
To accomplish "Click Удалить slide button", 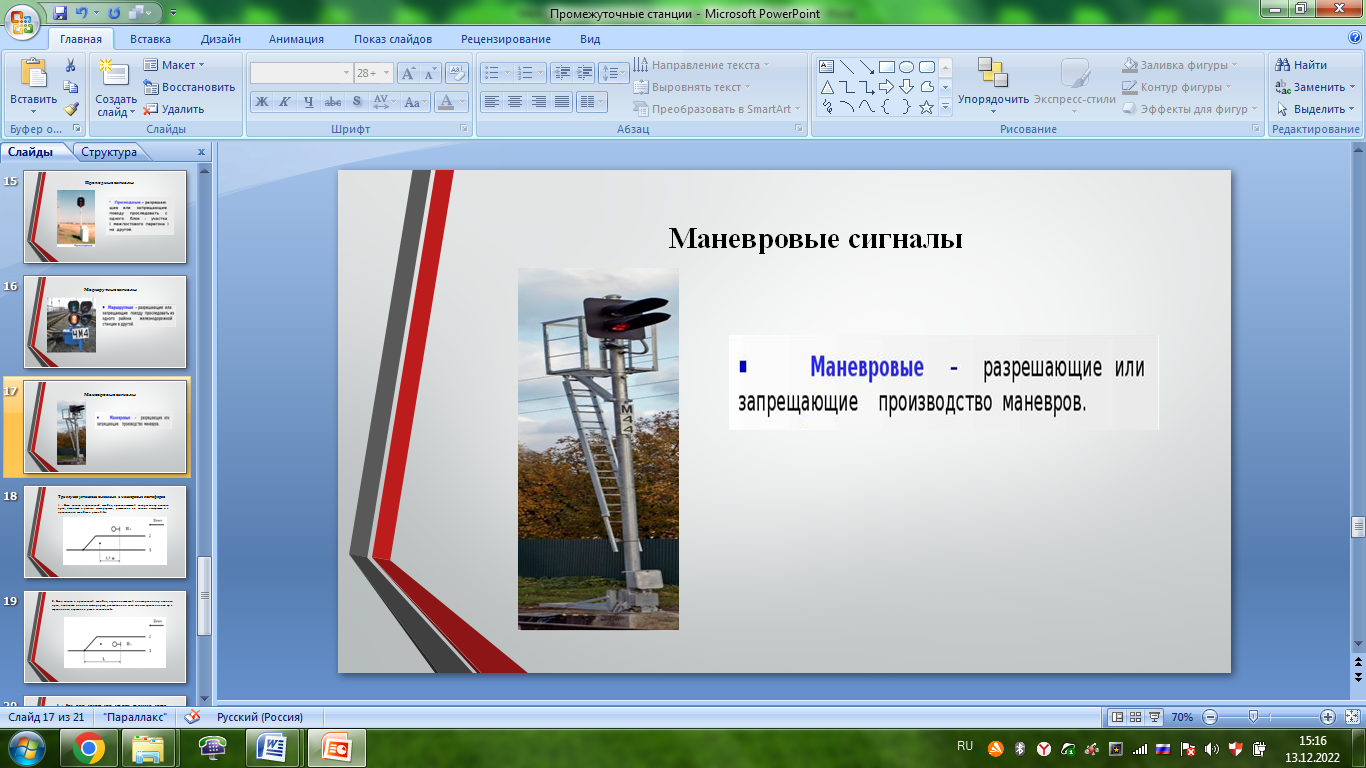I will (x=174, y=109).
